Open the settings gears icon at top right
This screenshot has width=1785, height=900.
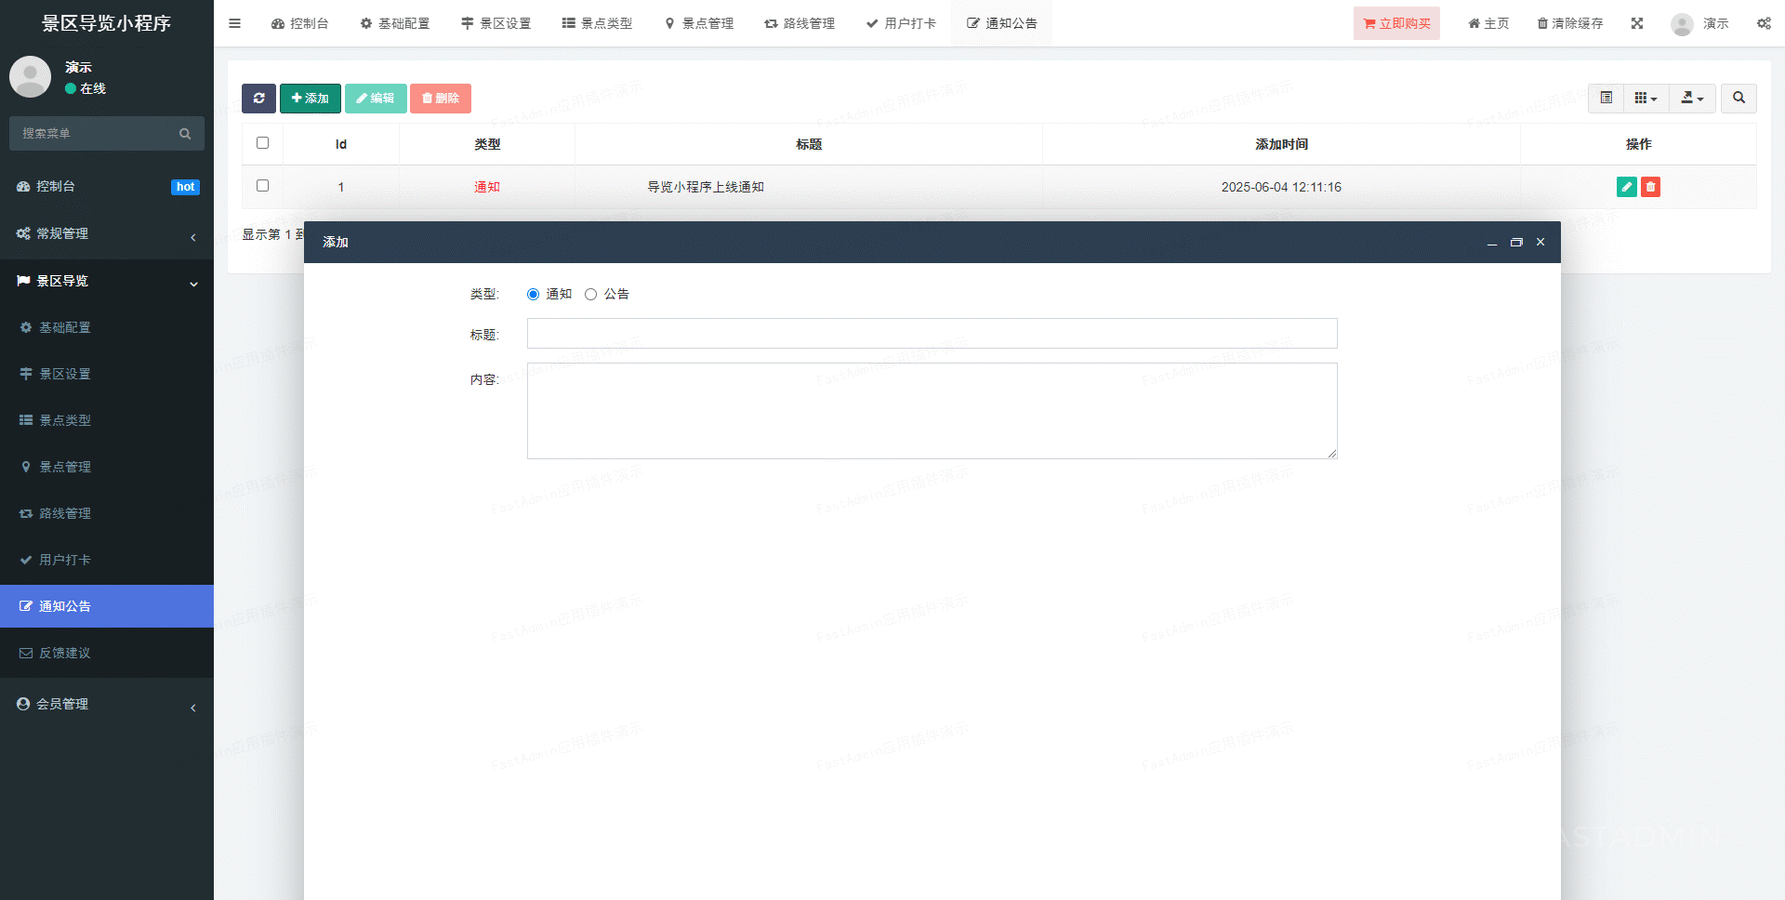click(1763, 23)
